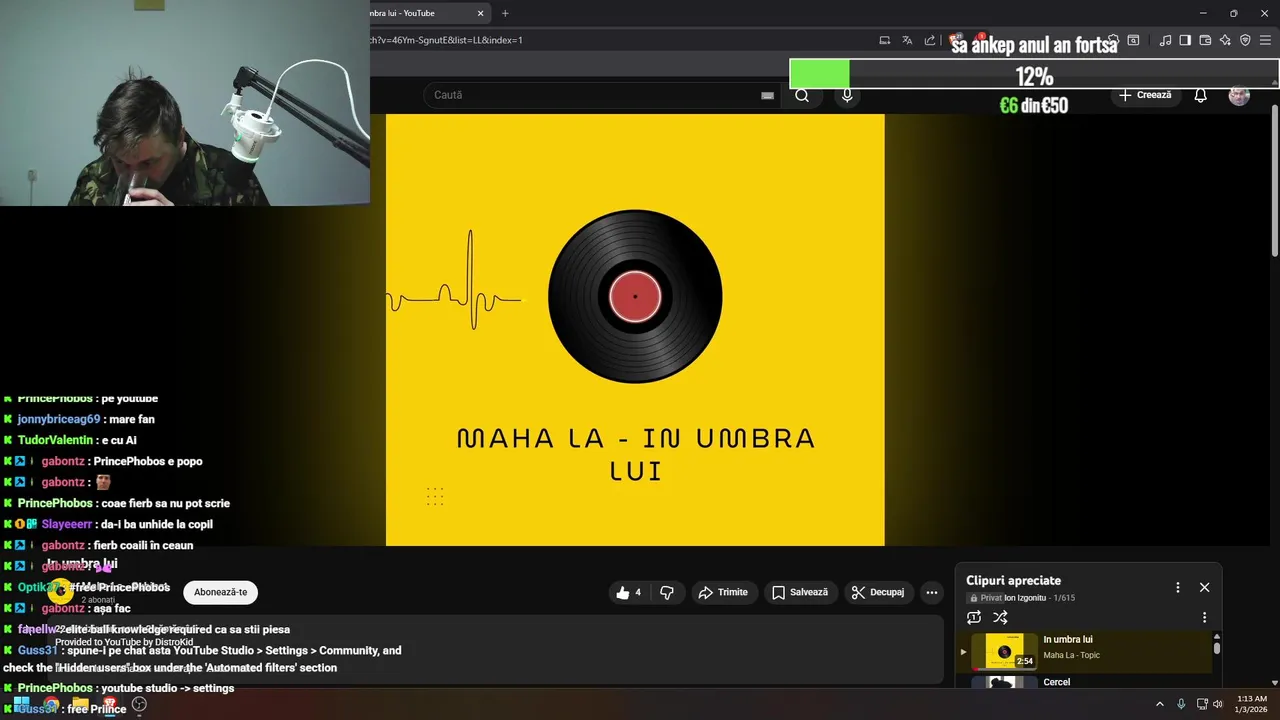Screen dimensions: 1280x720
Task: Click Maha La - Topic channel text
Action: coord(1071,655)
